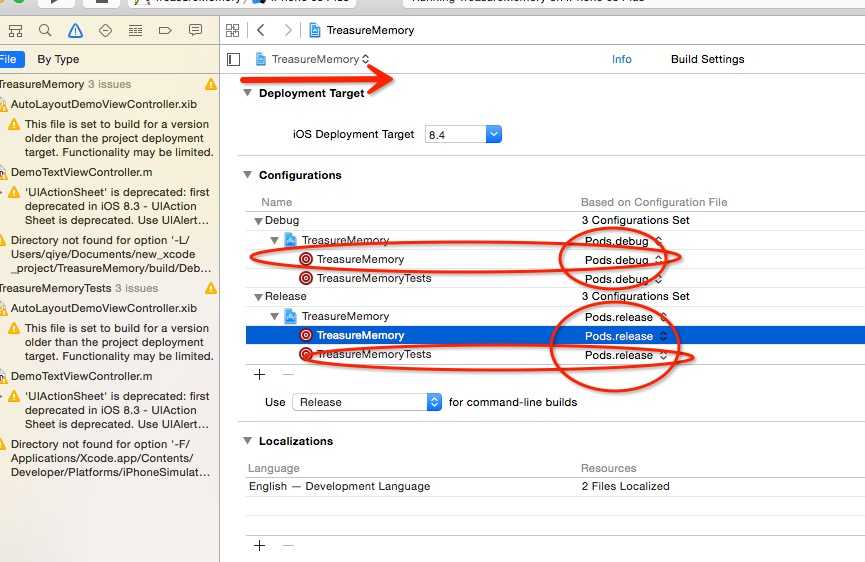Click TreasureMemory title in the jump bar

pos(370,30)
